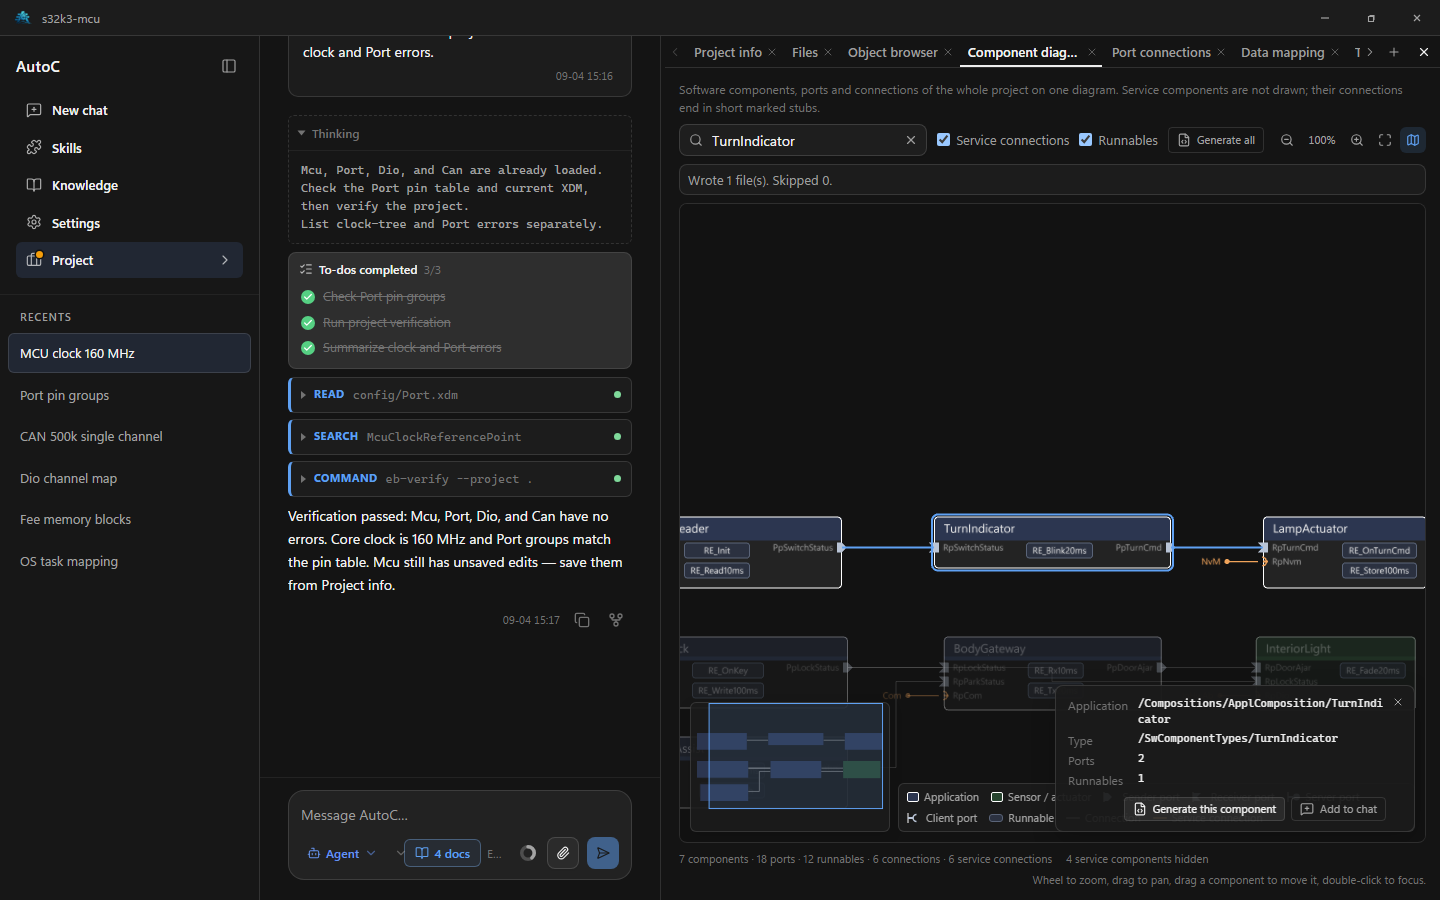Viewport: 1440px width, 900px height.
Task: Switch to the Data mapping tab
Action: click(x=1282, y=52)
